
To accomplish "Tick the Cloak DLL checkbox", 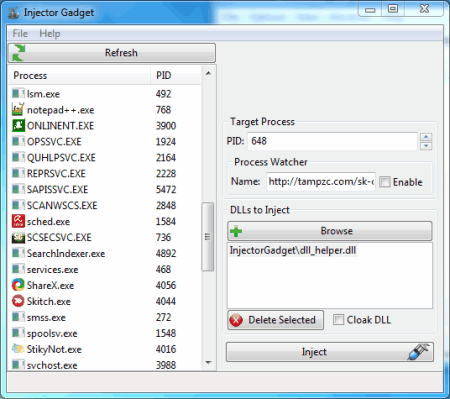I will click(338, 320).
